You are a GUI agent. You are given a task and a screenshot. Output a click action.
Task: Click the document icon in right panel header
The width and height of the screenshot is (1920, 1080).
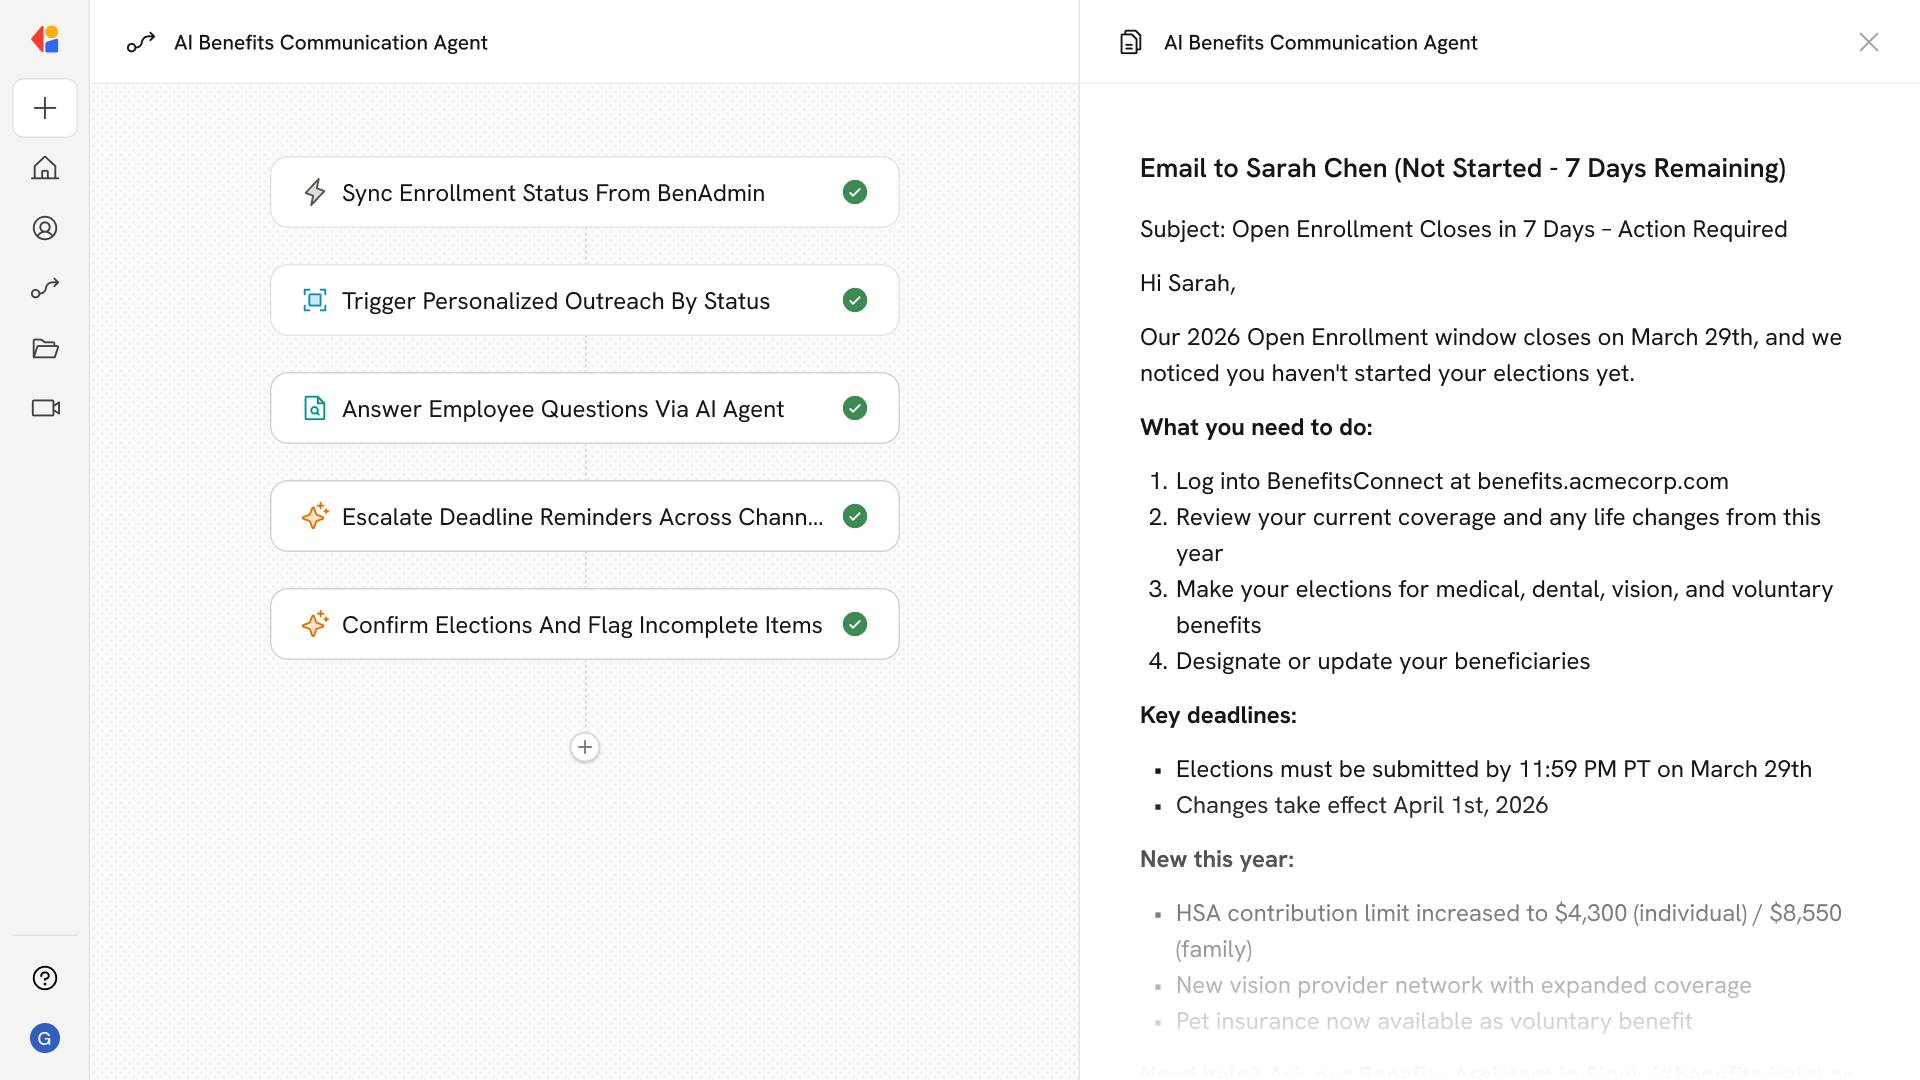pos(1131,42)
